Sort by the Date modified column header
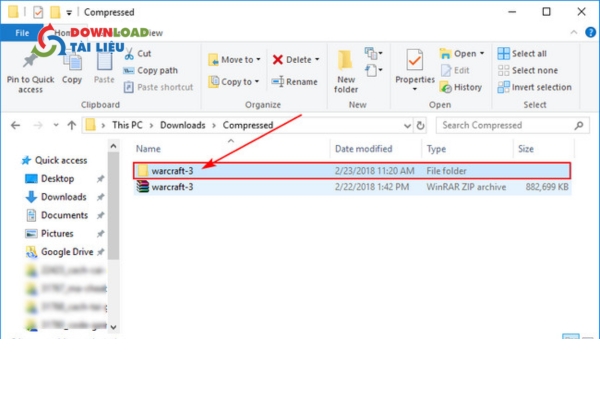The image size is (600, 400). (x=363, y=148)
